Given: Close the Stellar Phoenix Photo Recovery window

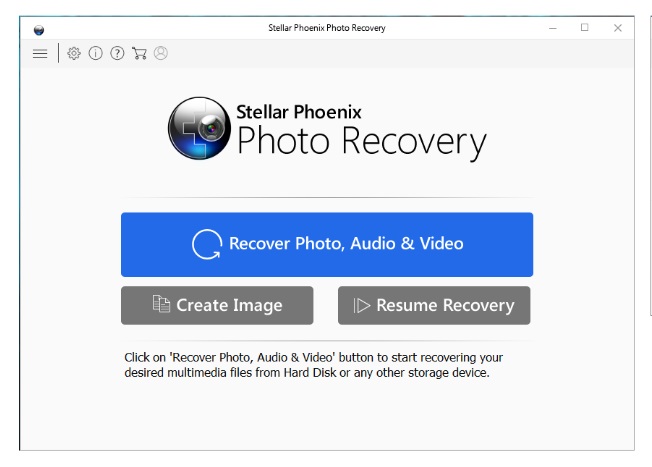Looking at the screenshot, I should tap(618, 28).
